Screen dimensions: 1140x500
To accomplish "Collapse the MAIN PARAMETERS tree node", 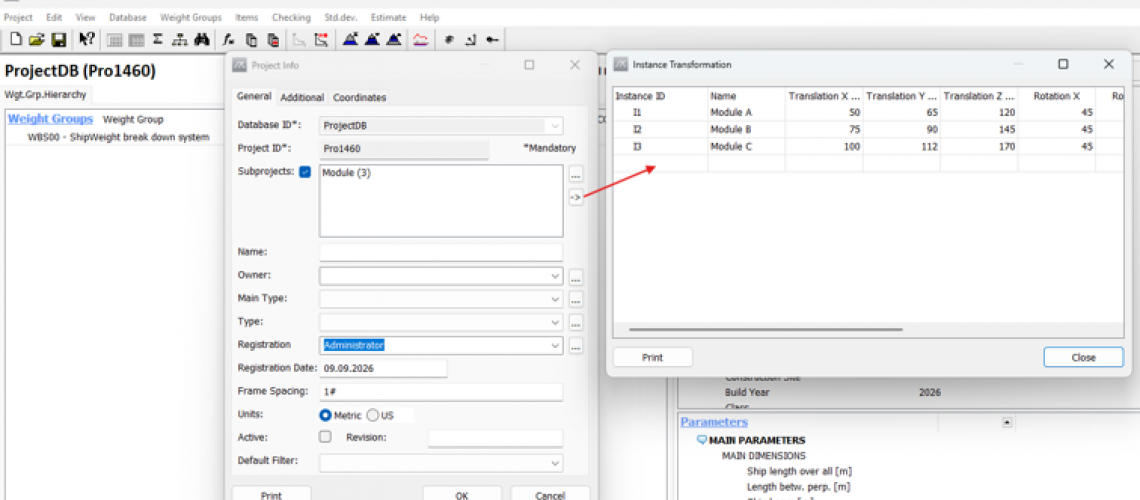I will coord(702,440).
